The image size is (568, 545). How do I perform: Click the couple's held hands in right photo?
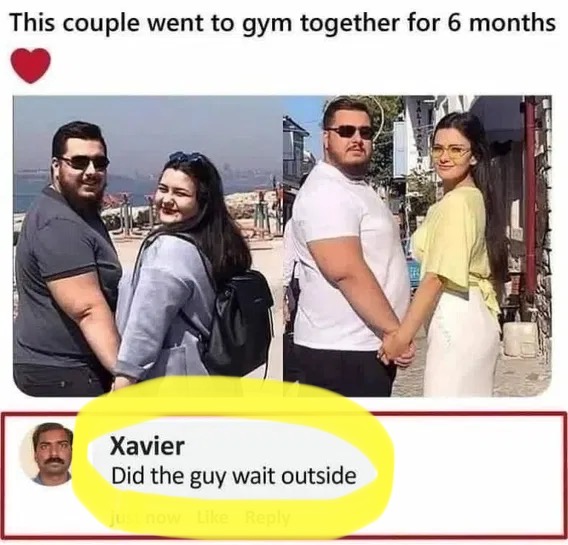pyautogui.click(x=395, y=347)
